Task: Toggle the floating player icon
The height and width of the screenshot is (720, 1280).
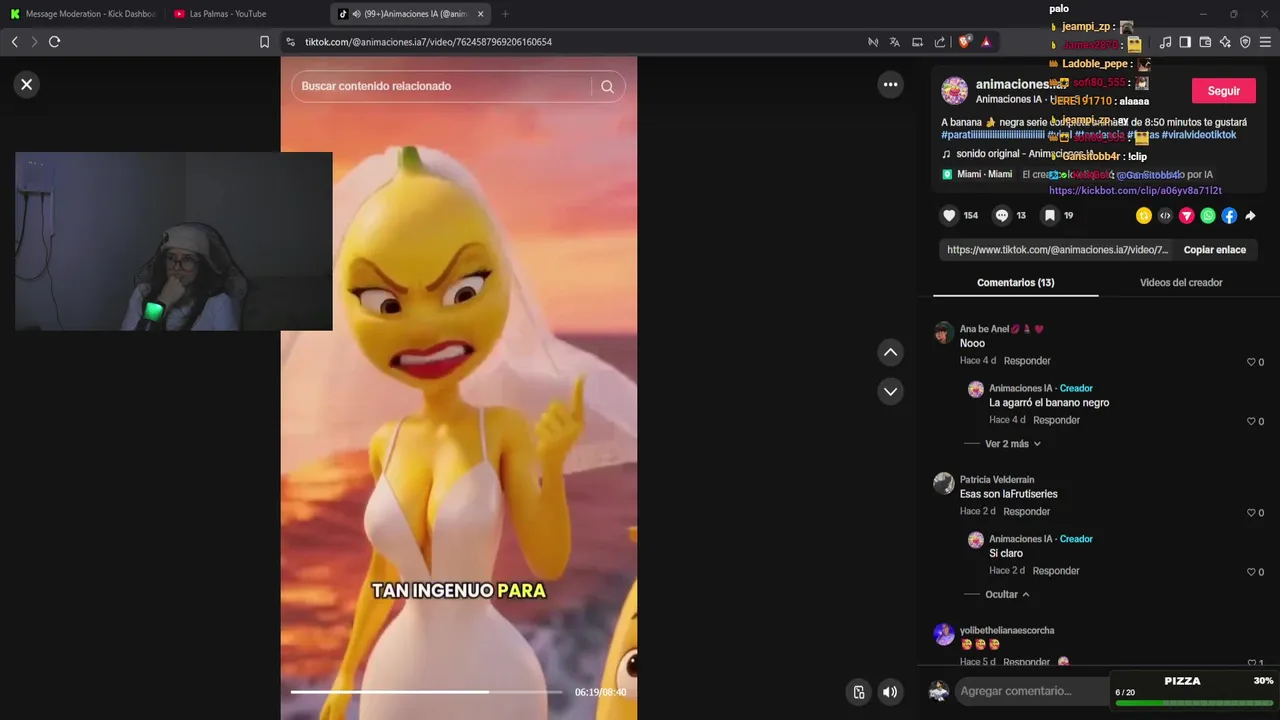Action: [x=858, y=691]
